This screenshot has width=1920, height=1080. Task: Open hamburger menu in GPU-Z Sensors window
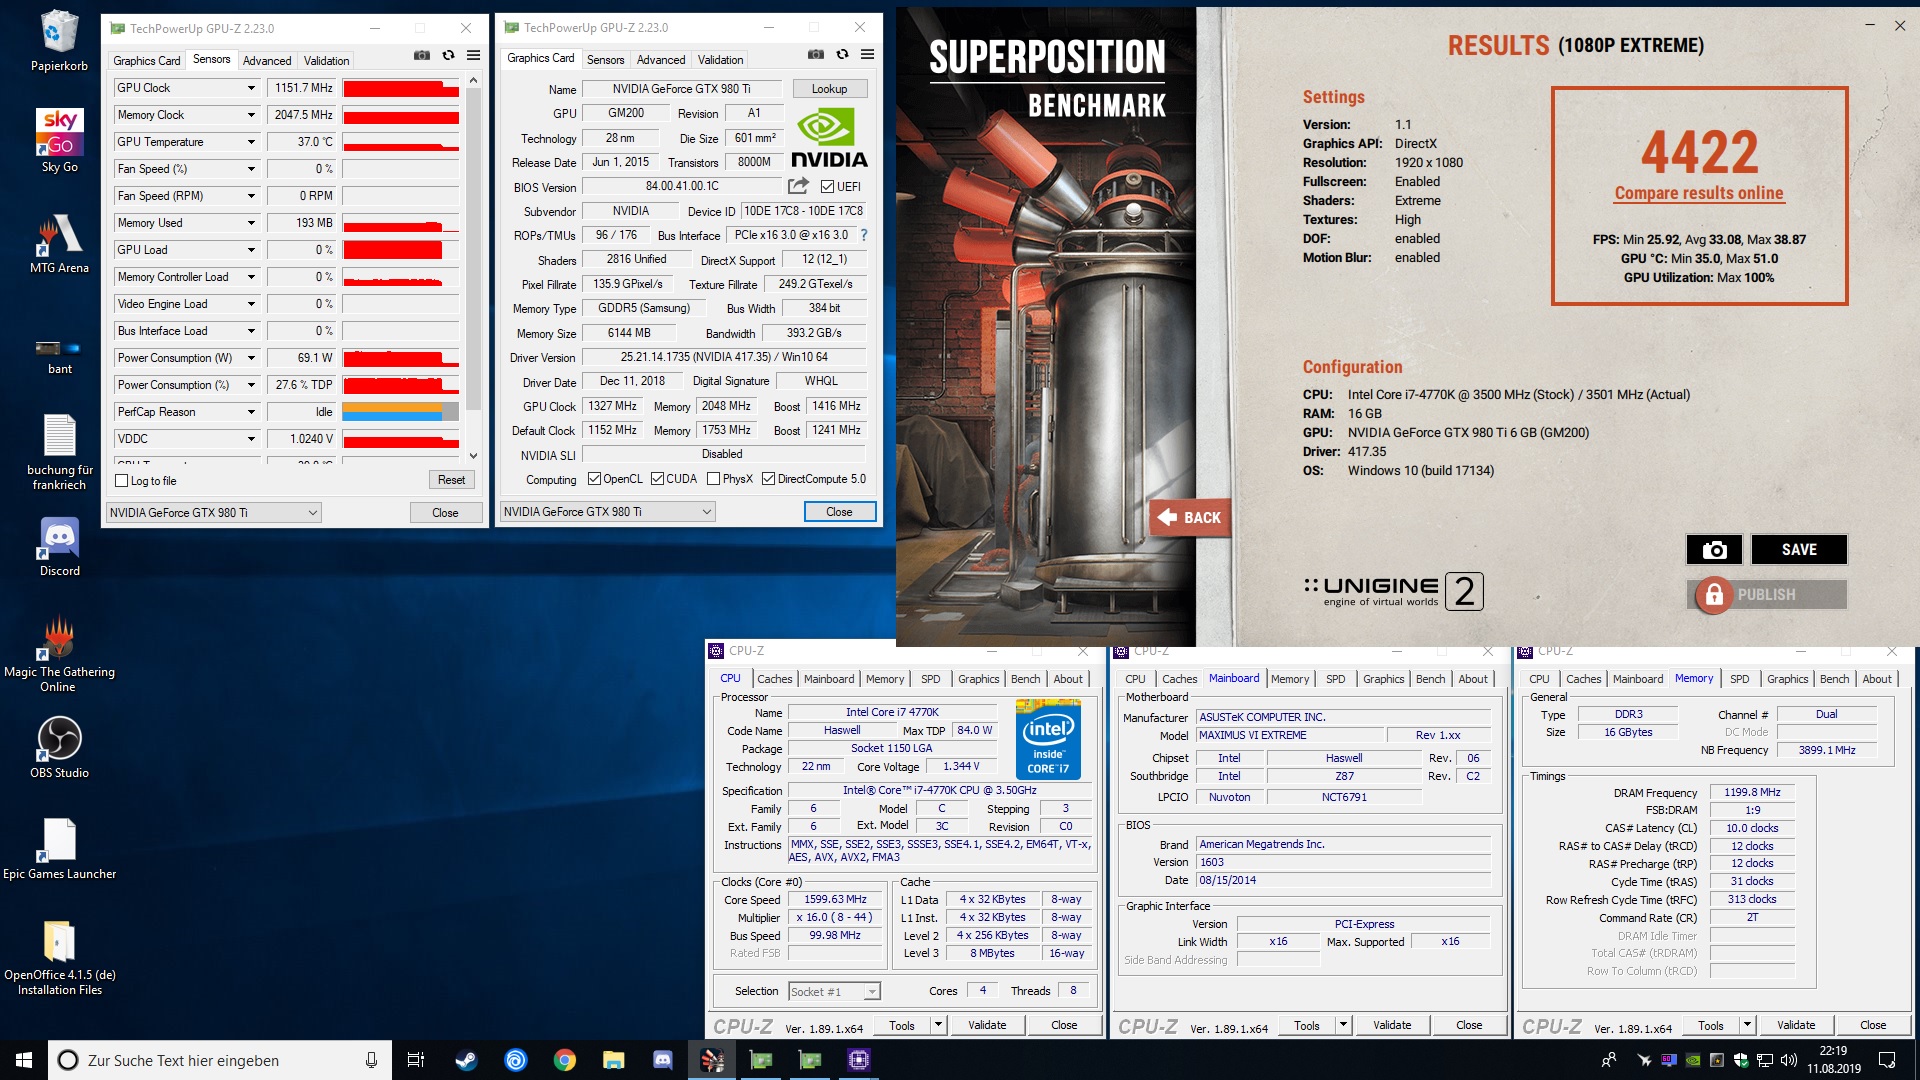pyautogui.click(x=474, y=56)
